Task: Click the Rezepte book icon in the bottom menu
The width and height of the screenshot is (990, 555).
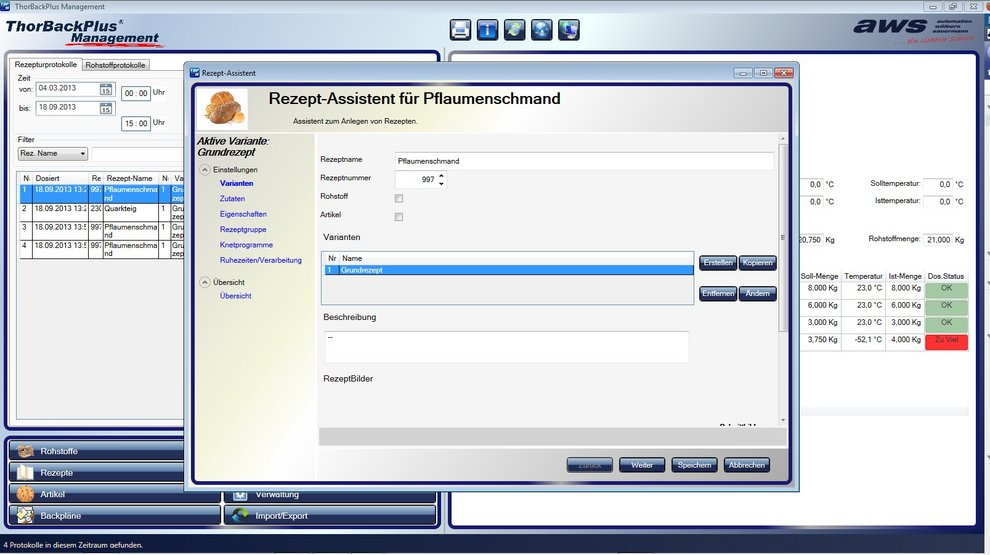Action: point(25,472)
